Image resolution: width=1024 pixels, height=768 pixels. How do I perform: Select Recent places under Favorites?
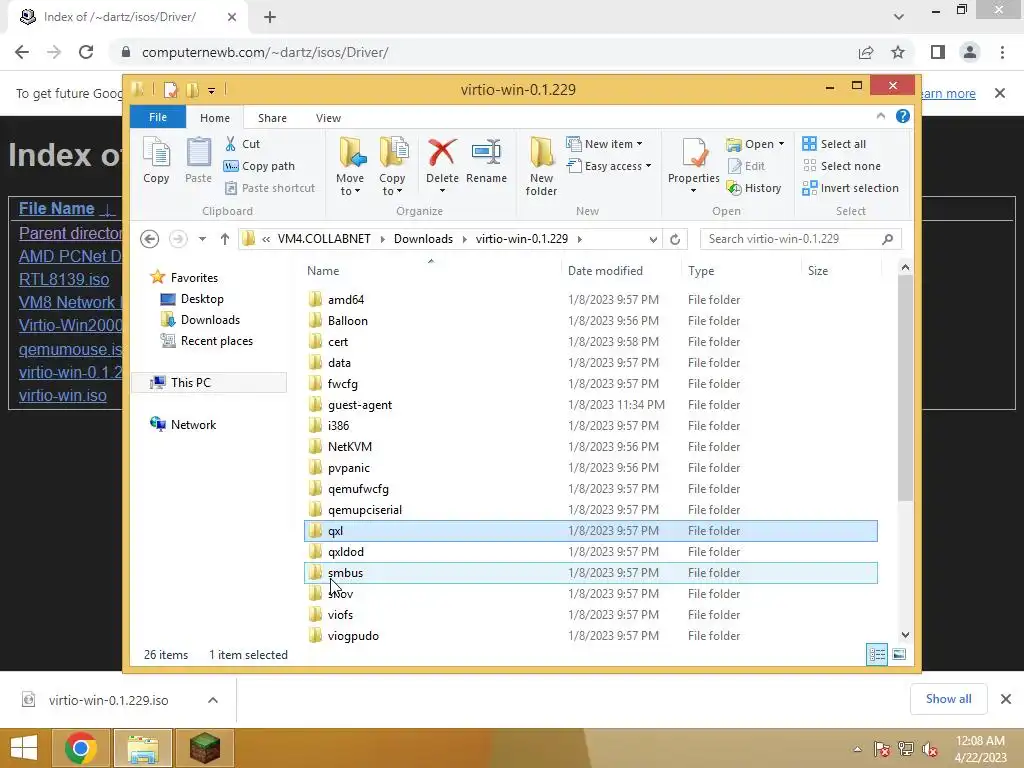(x=217, y=340)
